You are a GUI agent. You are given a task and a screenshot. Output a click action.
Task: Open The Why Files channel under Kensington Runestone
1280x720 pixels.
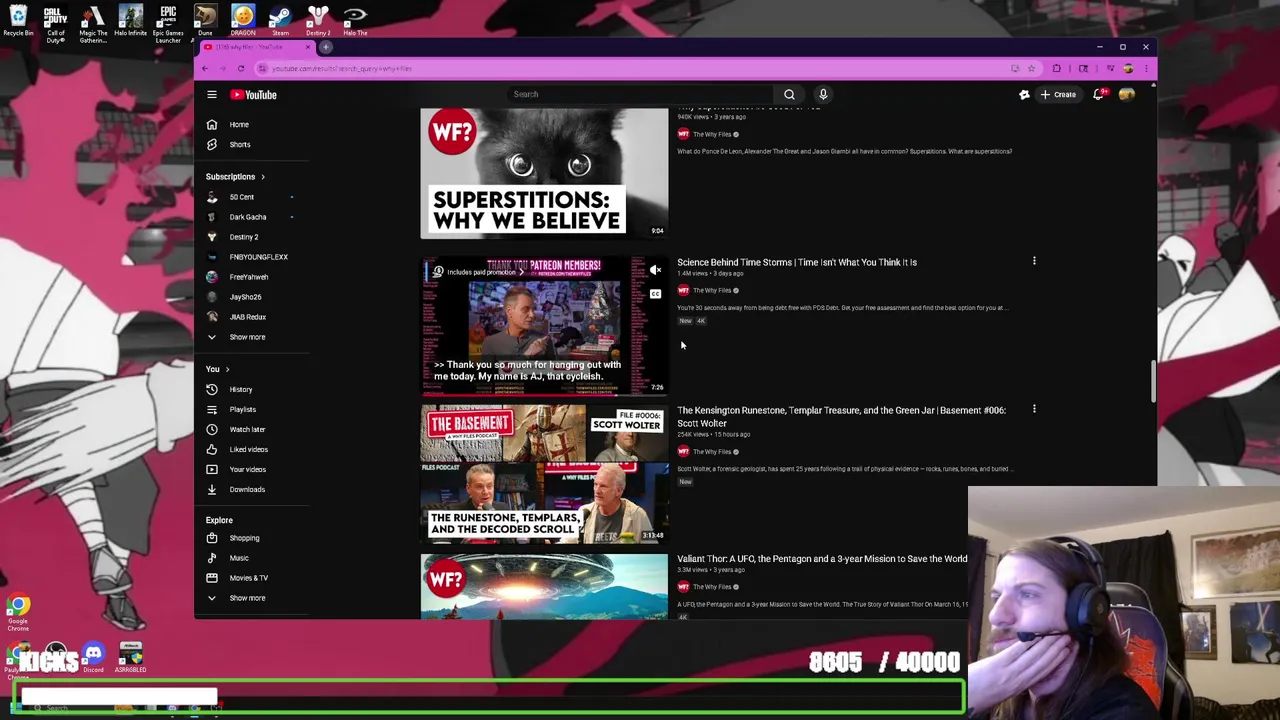coord(712,452)
